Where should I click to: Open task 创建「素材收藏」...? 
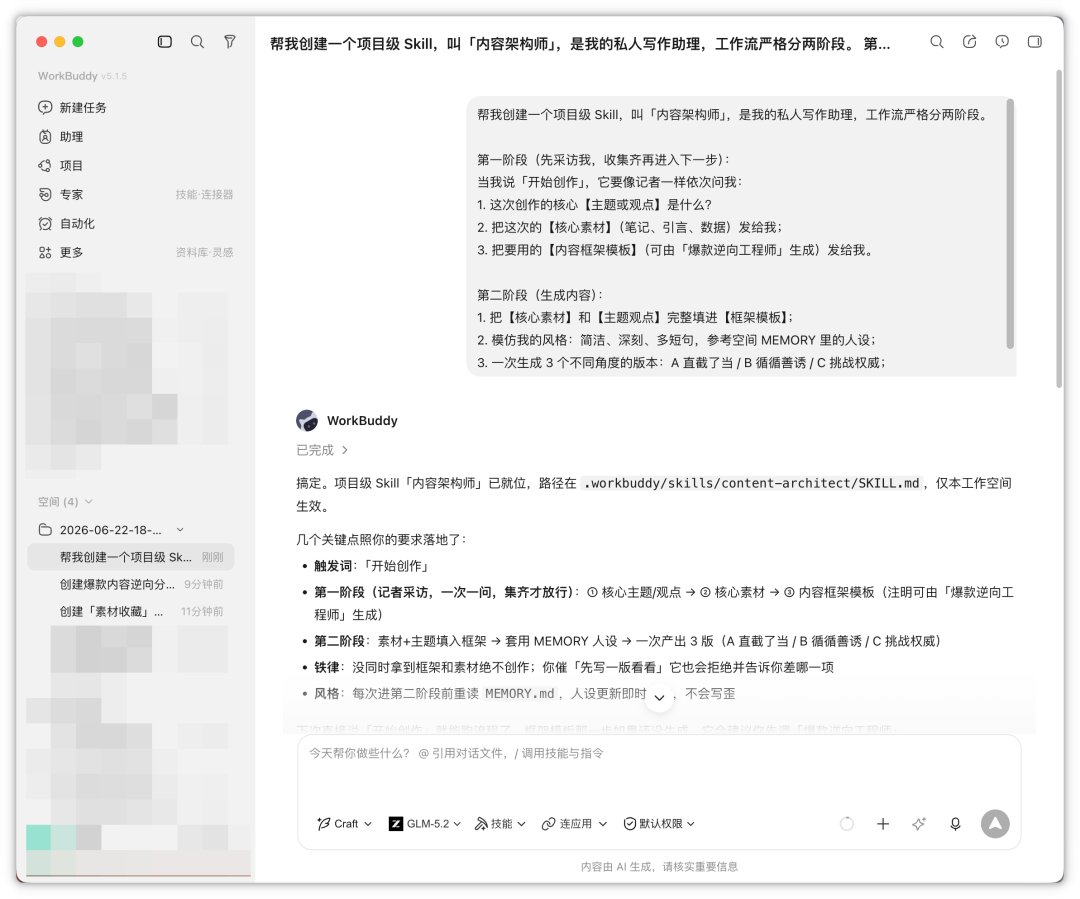click(x=131, y=611)
